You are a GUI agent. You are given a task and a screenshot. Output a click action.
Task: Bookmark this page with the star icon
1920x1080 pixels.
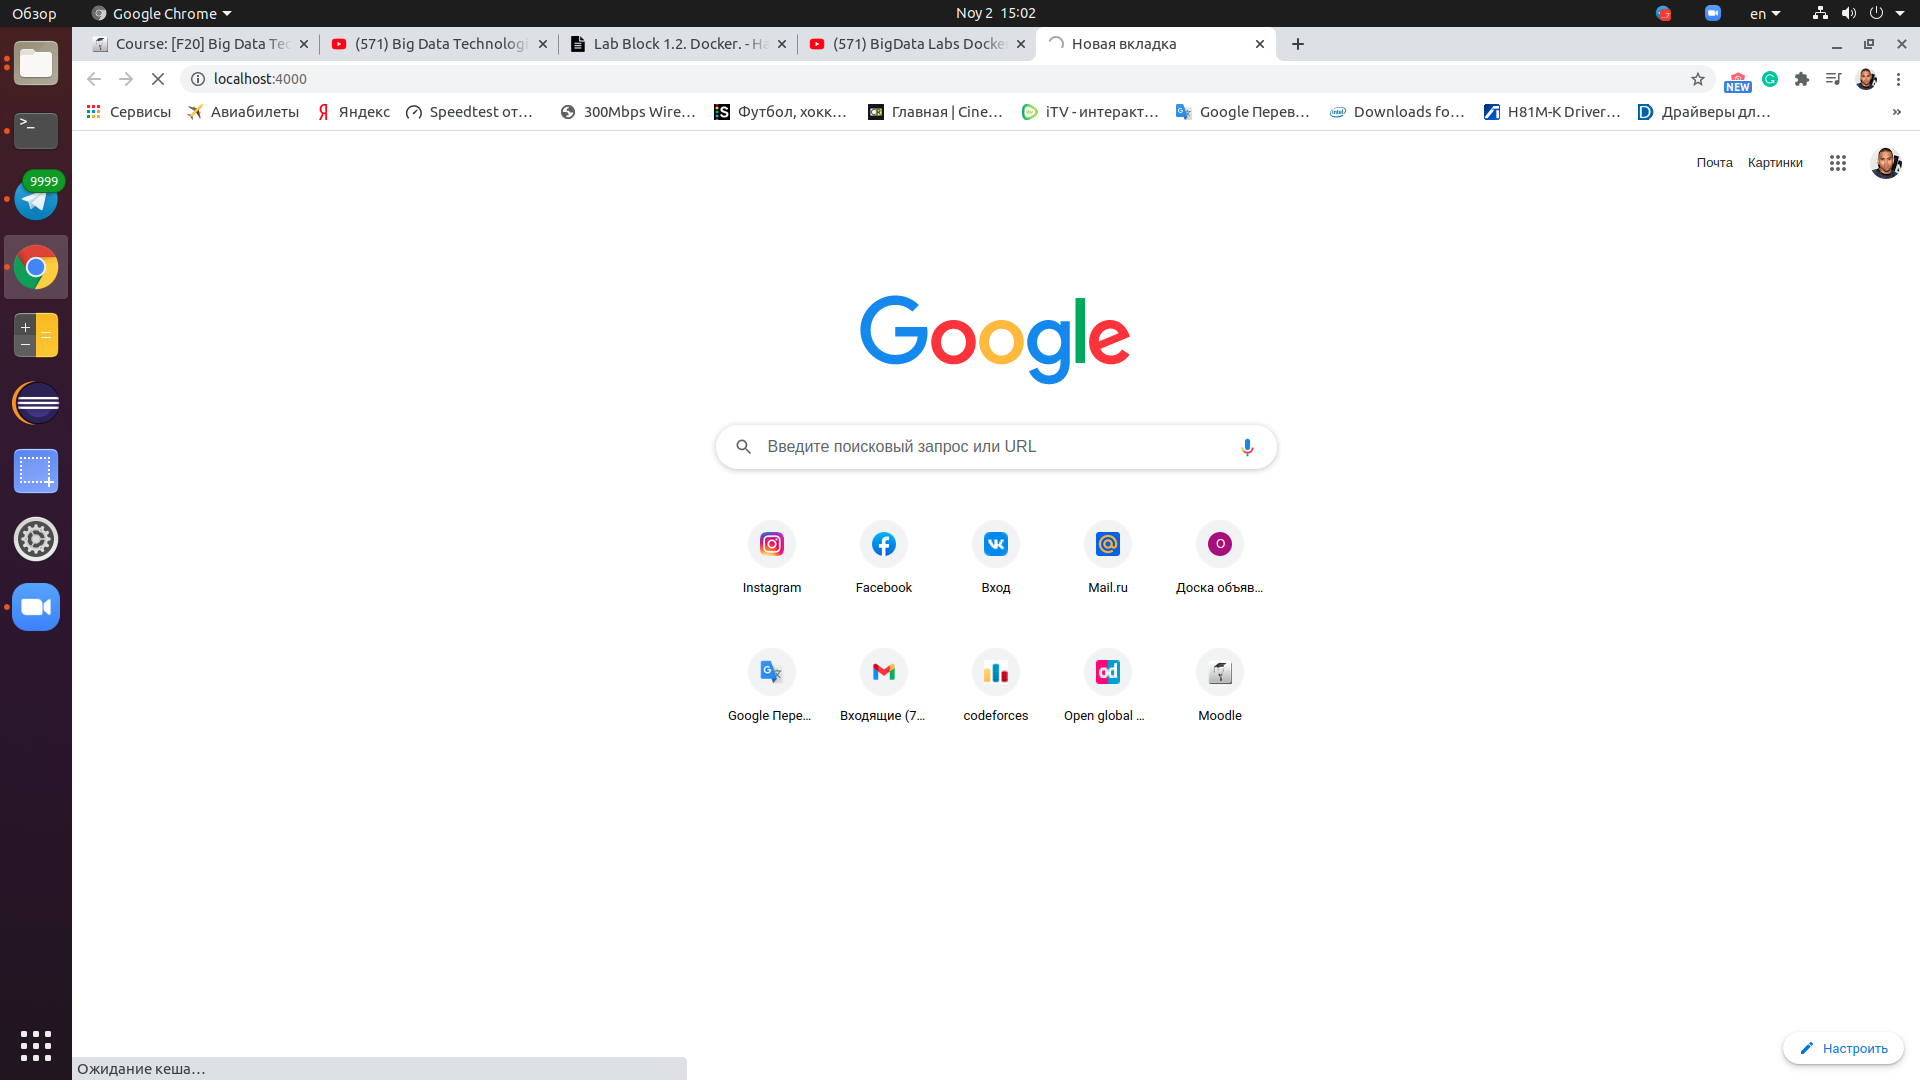1697,79
